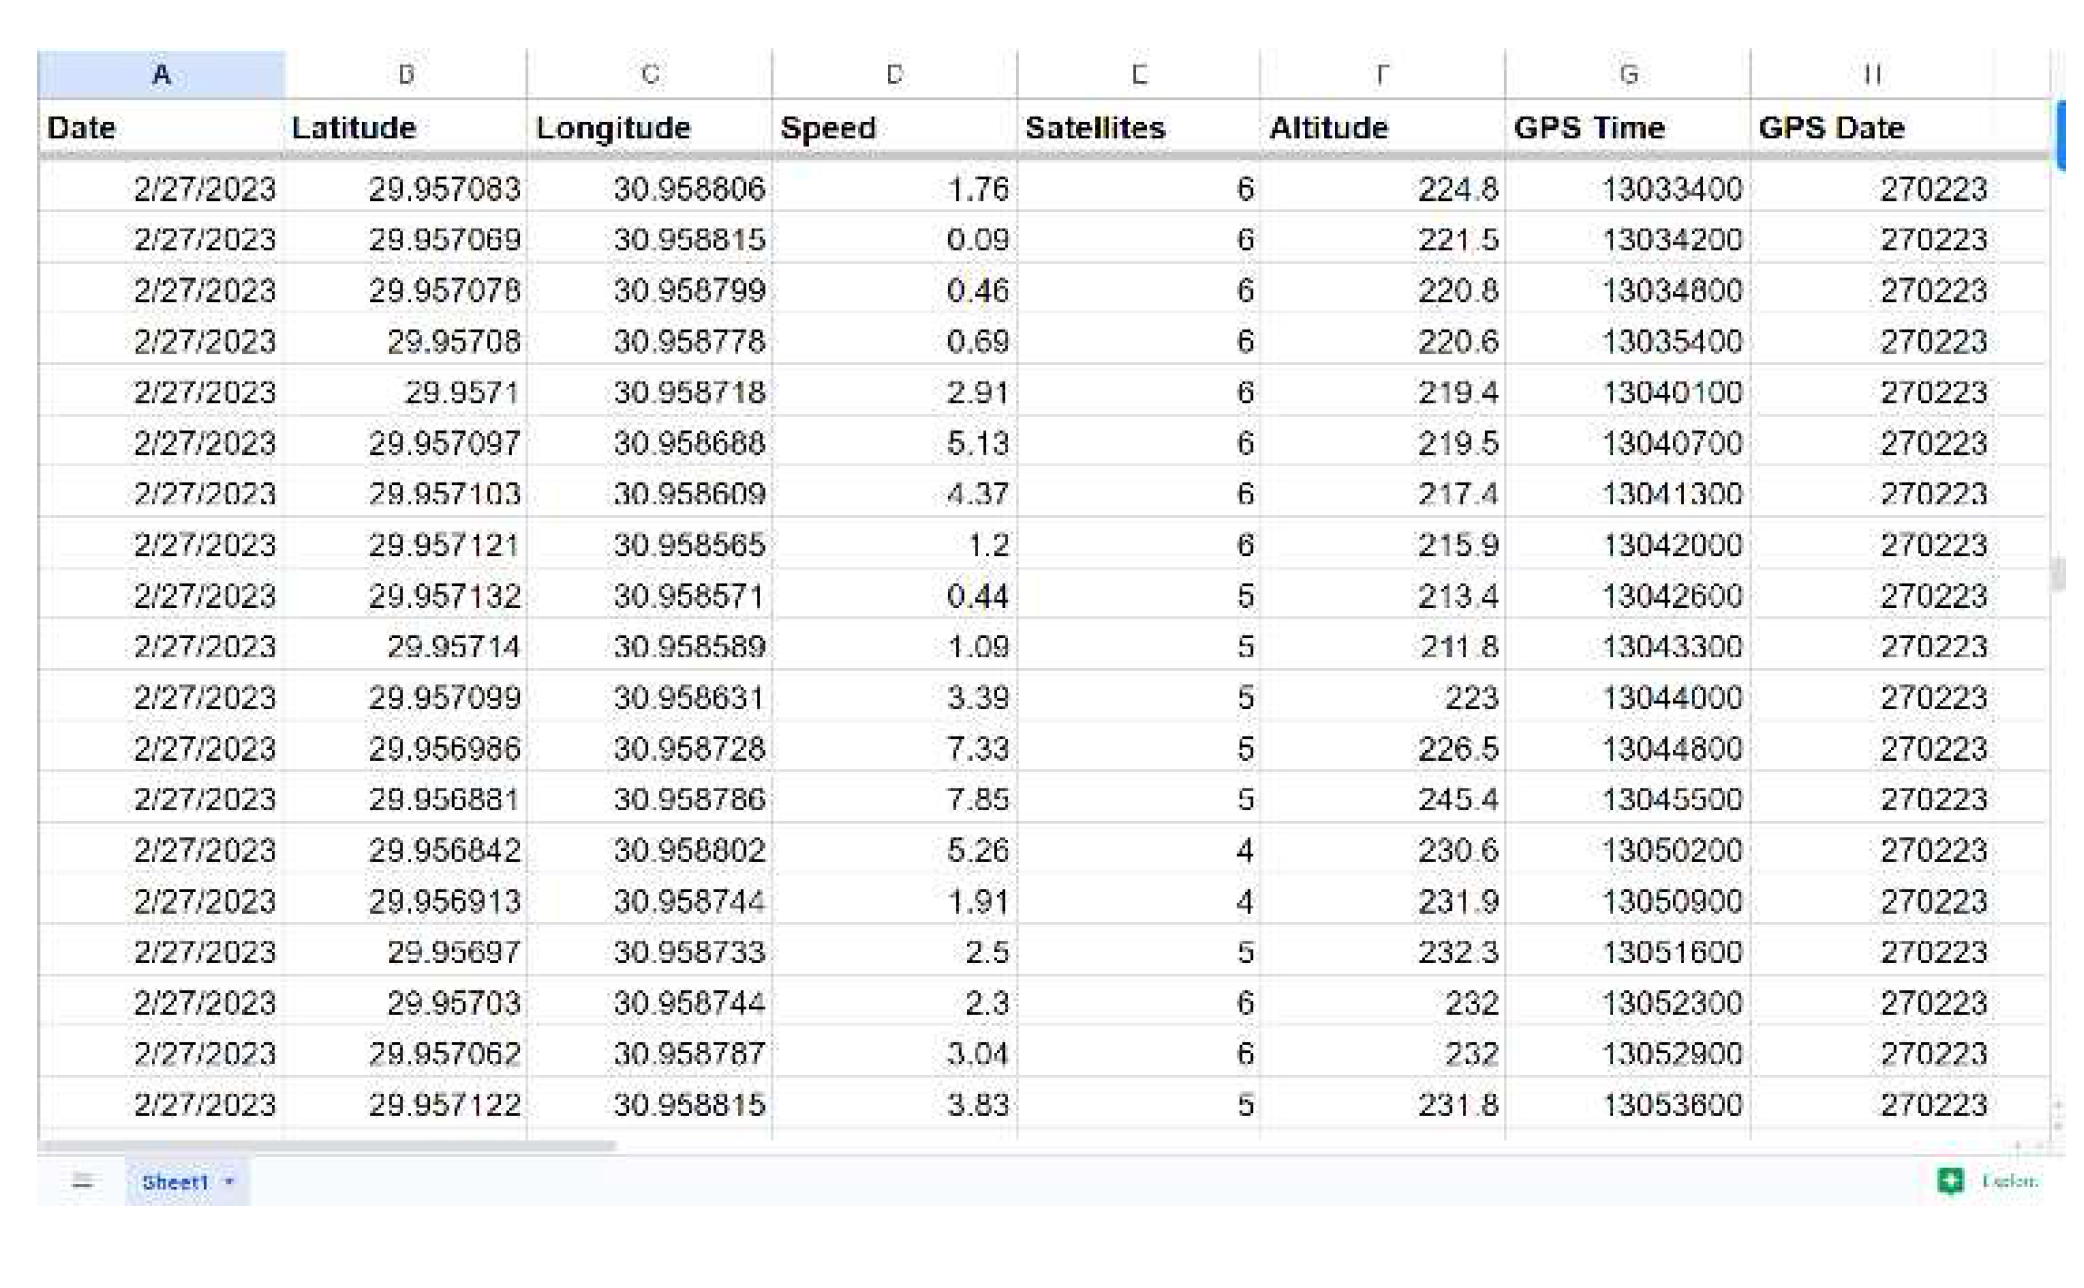Click the green Explore icon

(1949, 1181)
